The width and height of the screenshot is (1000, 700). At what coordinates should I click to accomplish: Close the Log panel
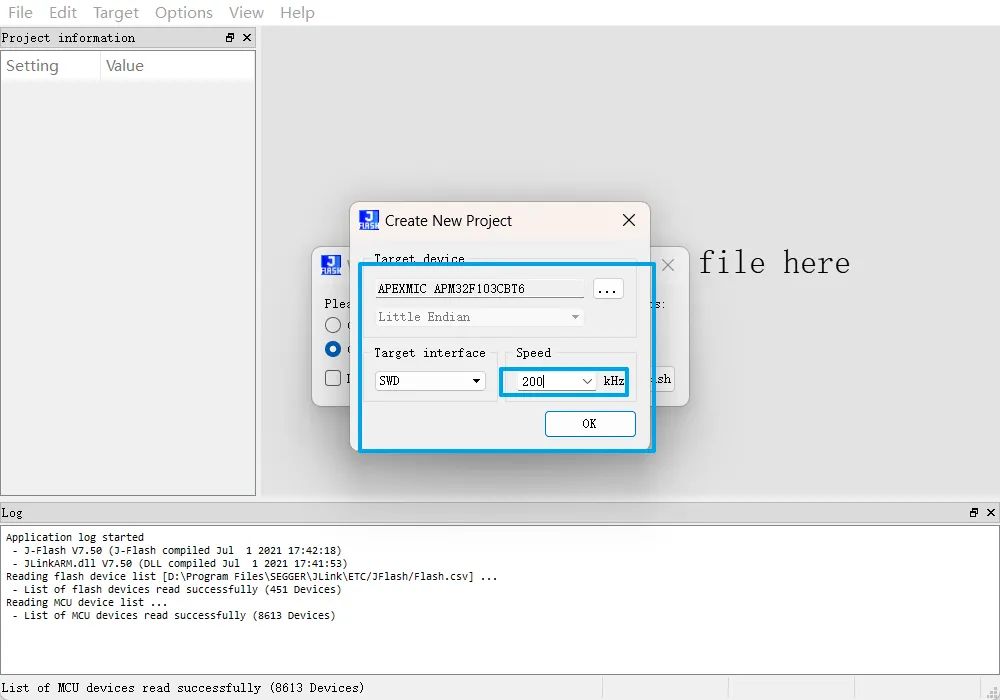(991, 513)
